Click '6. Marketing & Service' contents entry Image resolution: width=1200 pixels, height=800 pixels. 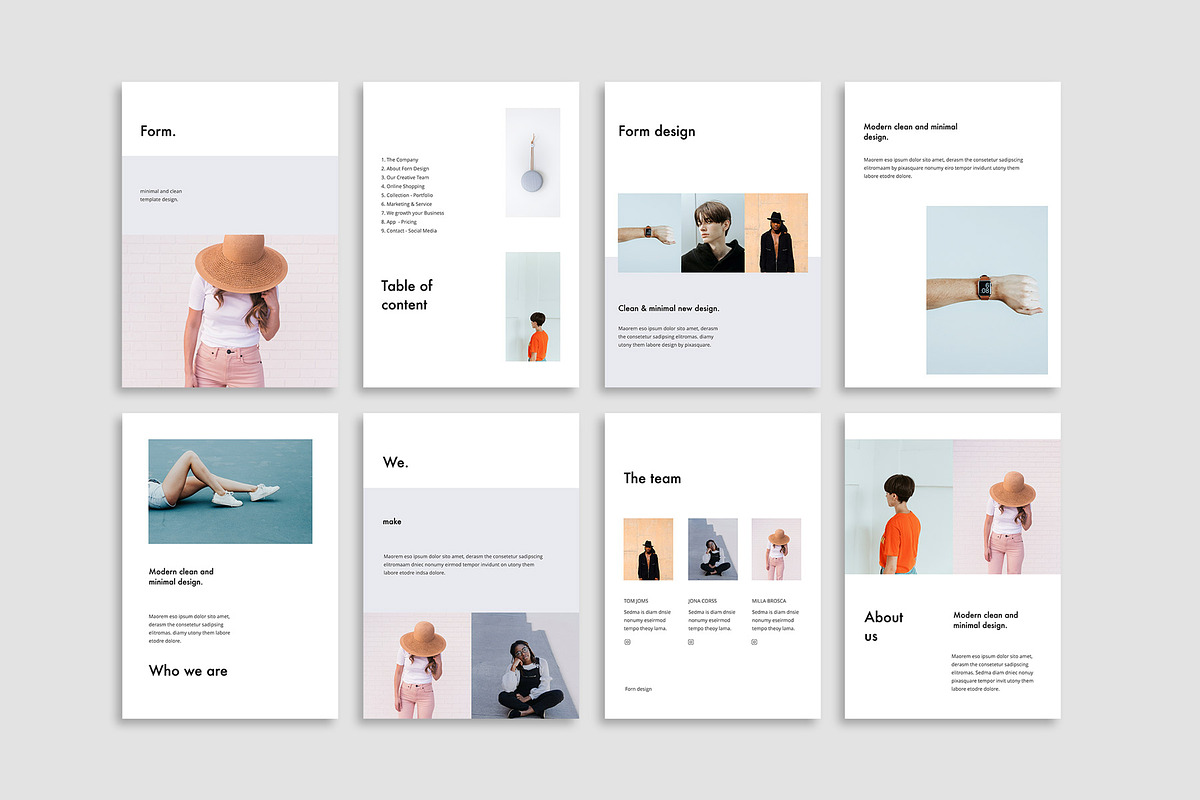click(407, 204)
